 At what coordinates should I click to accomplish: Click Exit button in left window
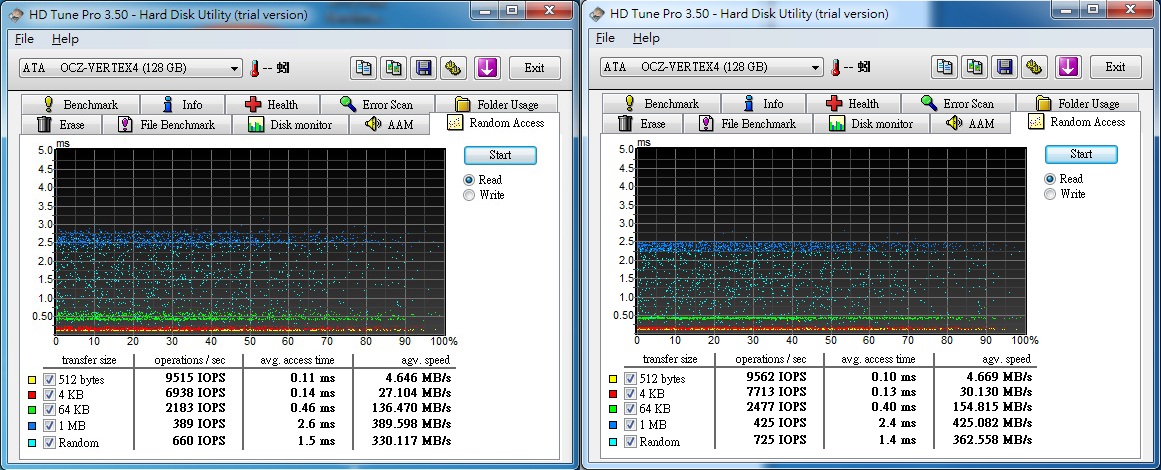click(x=535, y=68)
